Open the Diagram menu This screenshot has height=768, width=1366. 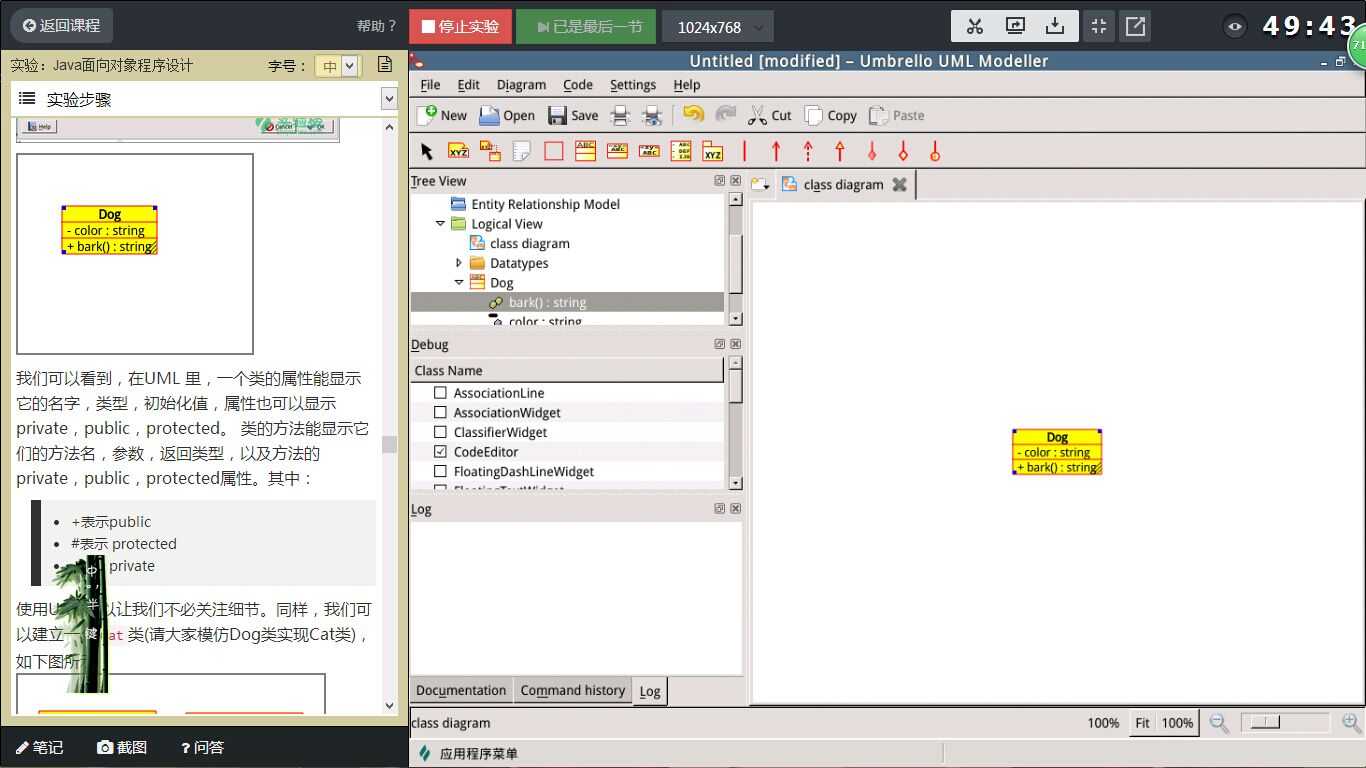click(521, 85)
